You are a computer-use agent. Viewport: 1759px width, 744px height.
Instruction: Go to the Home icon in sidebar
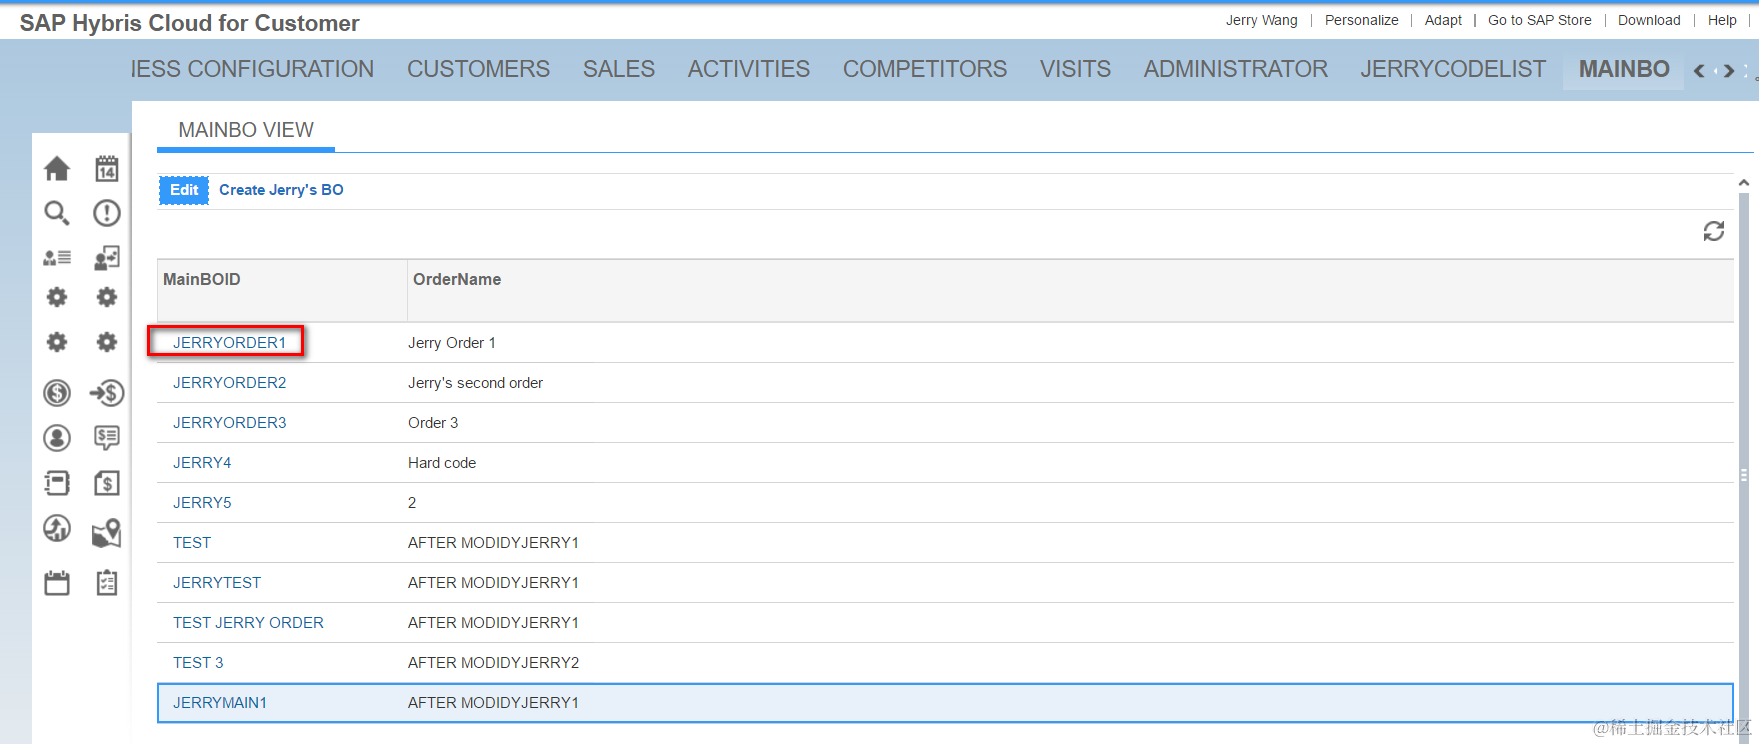[57, 168]
